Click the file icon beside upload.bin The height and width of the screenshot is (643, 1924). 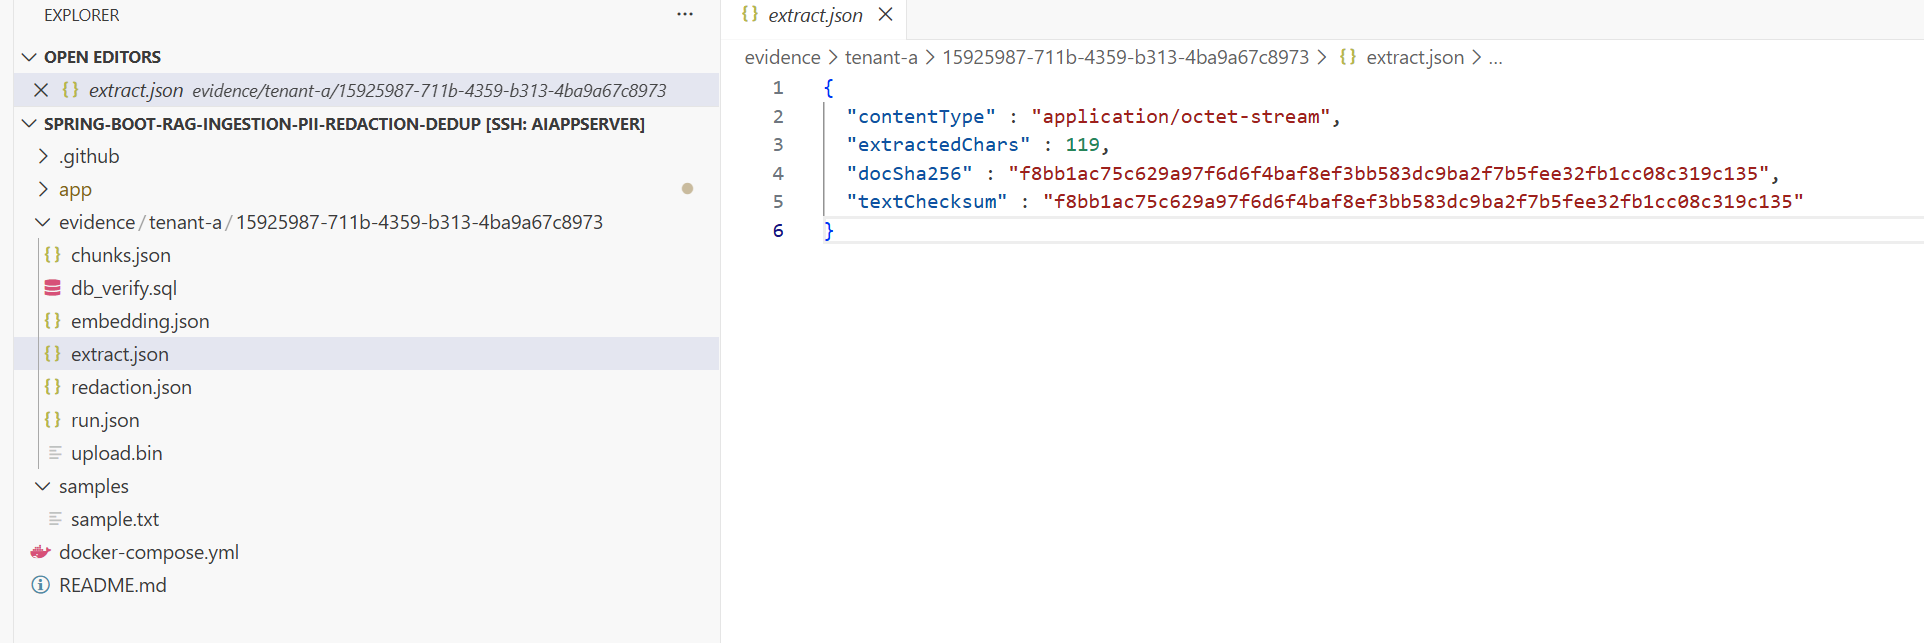coord(55,453)
